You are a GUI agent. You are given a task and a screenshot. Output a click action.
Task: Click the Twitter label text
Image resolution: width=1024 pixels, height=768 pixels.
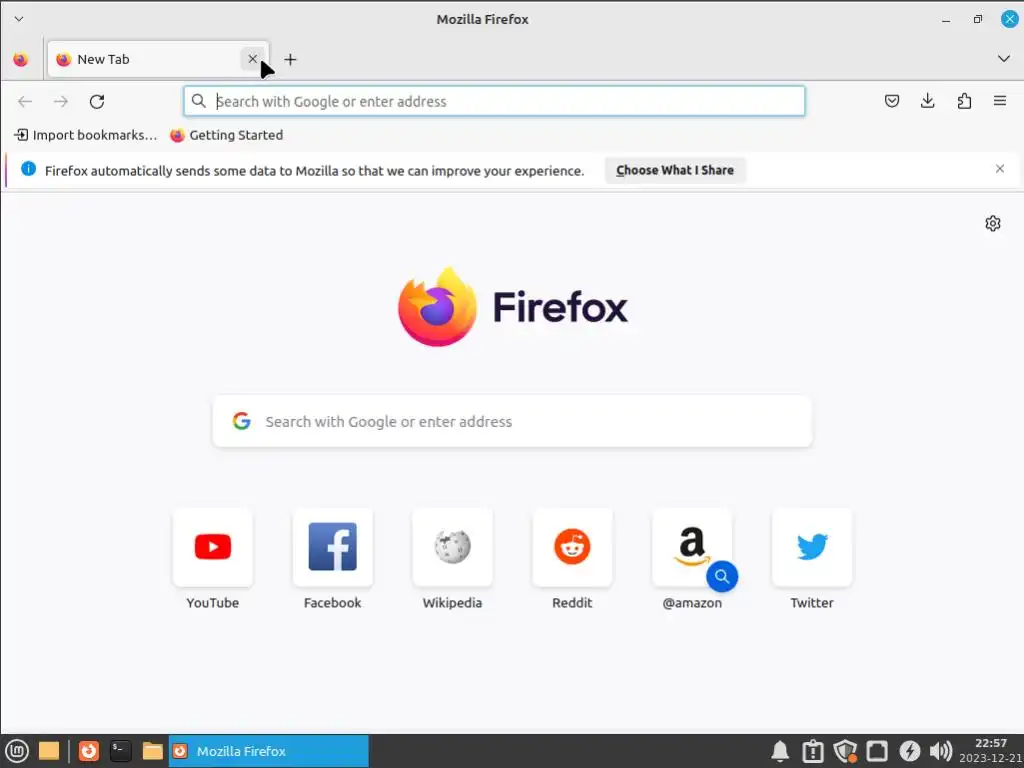[x=812, y=603]
